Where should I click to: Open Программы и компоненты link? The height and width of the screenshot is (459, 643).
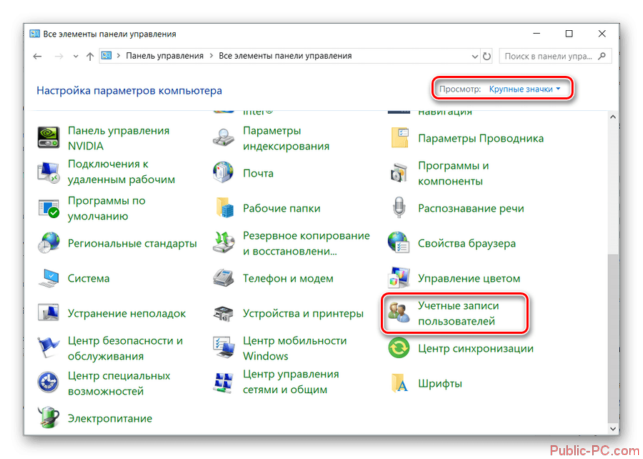point(454,173)
